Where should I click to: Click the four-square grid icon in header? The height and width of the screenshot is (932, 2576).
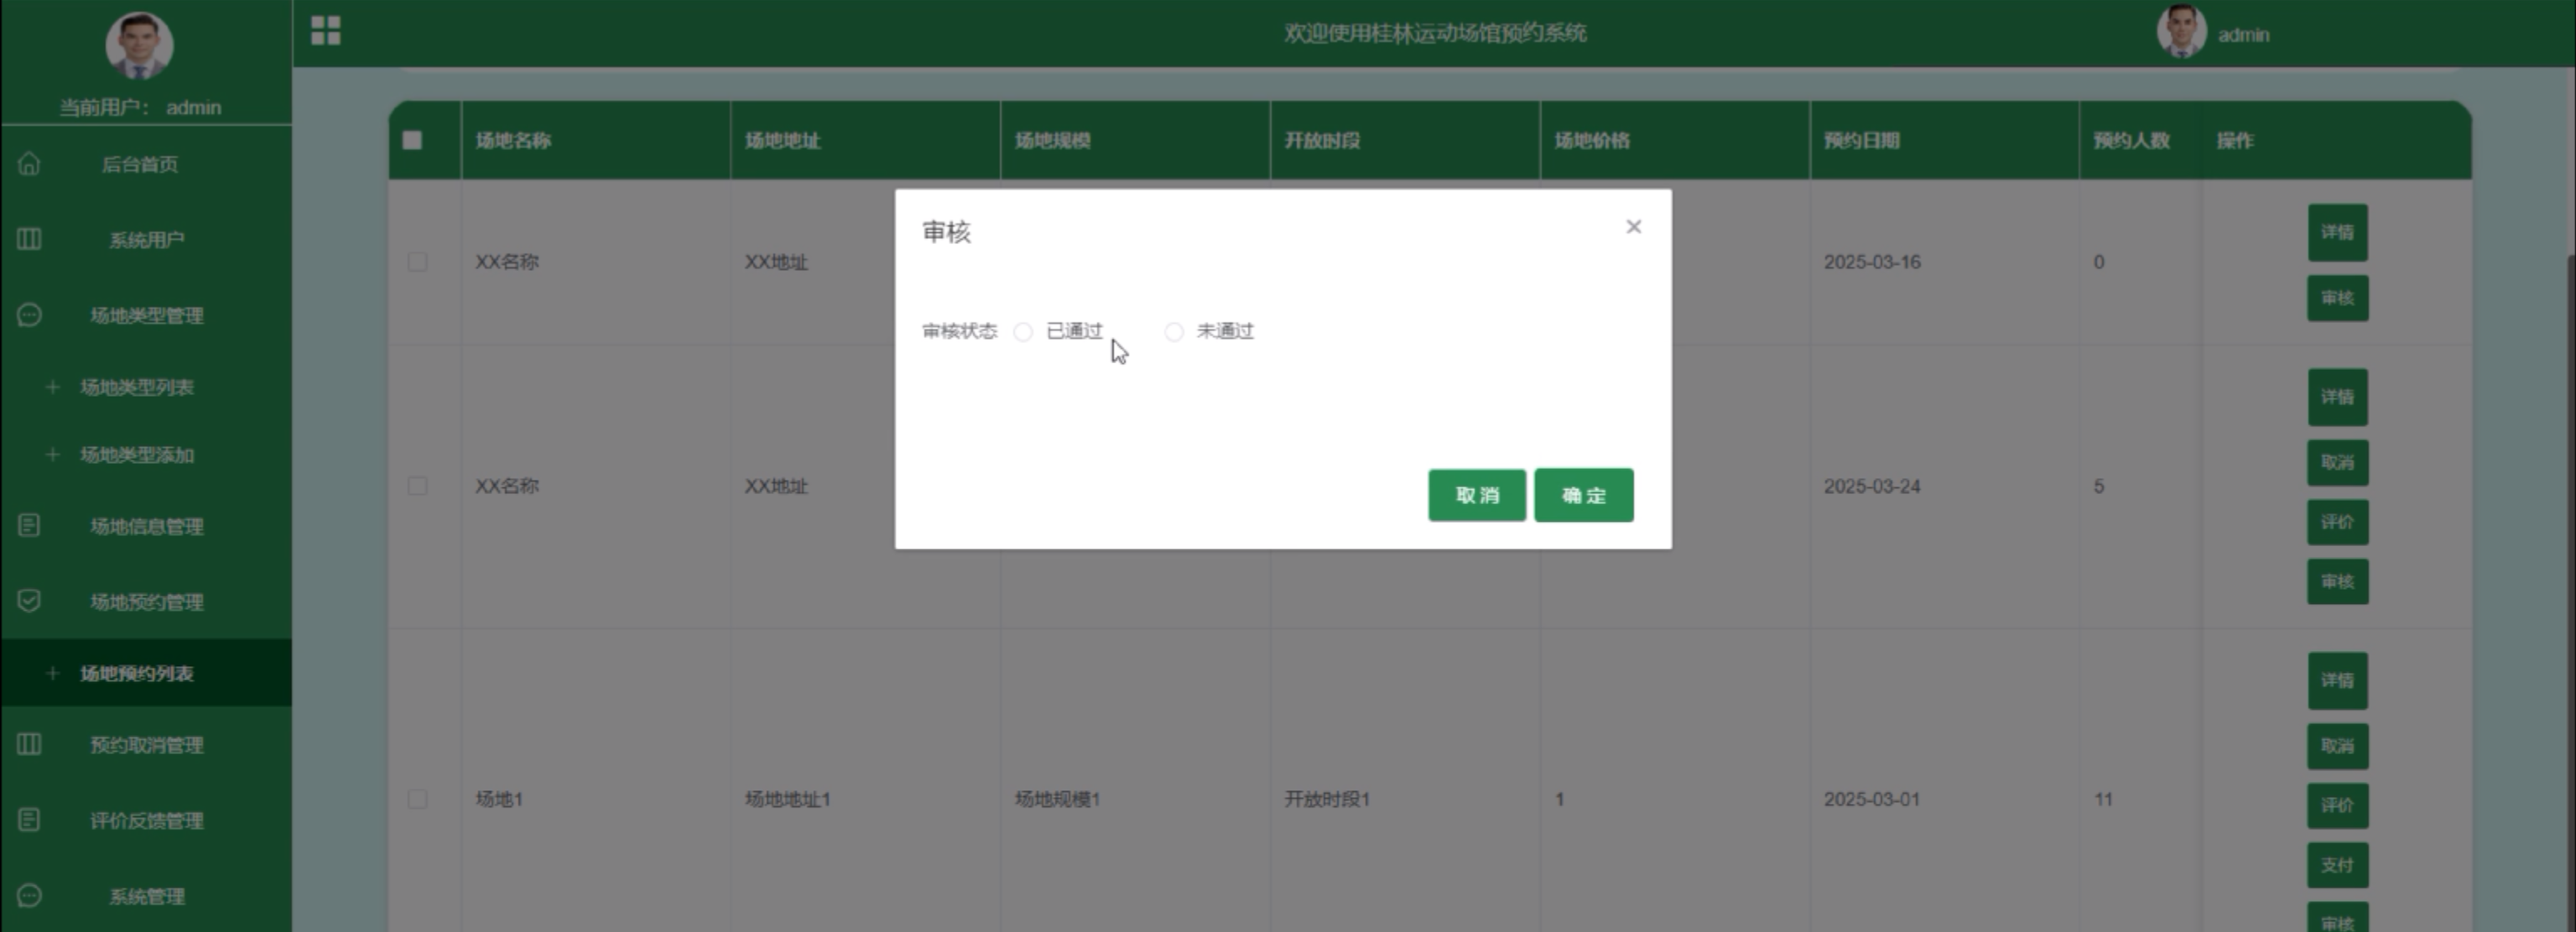[x=325, y=31]
